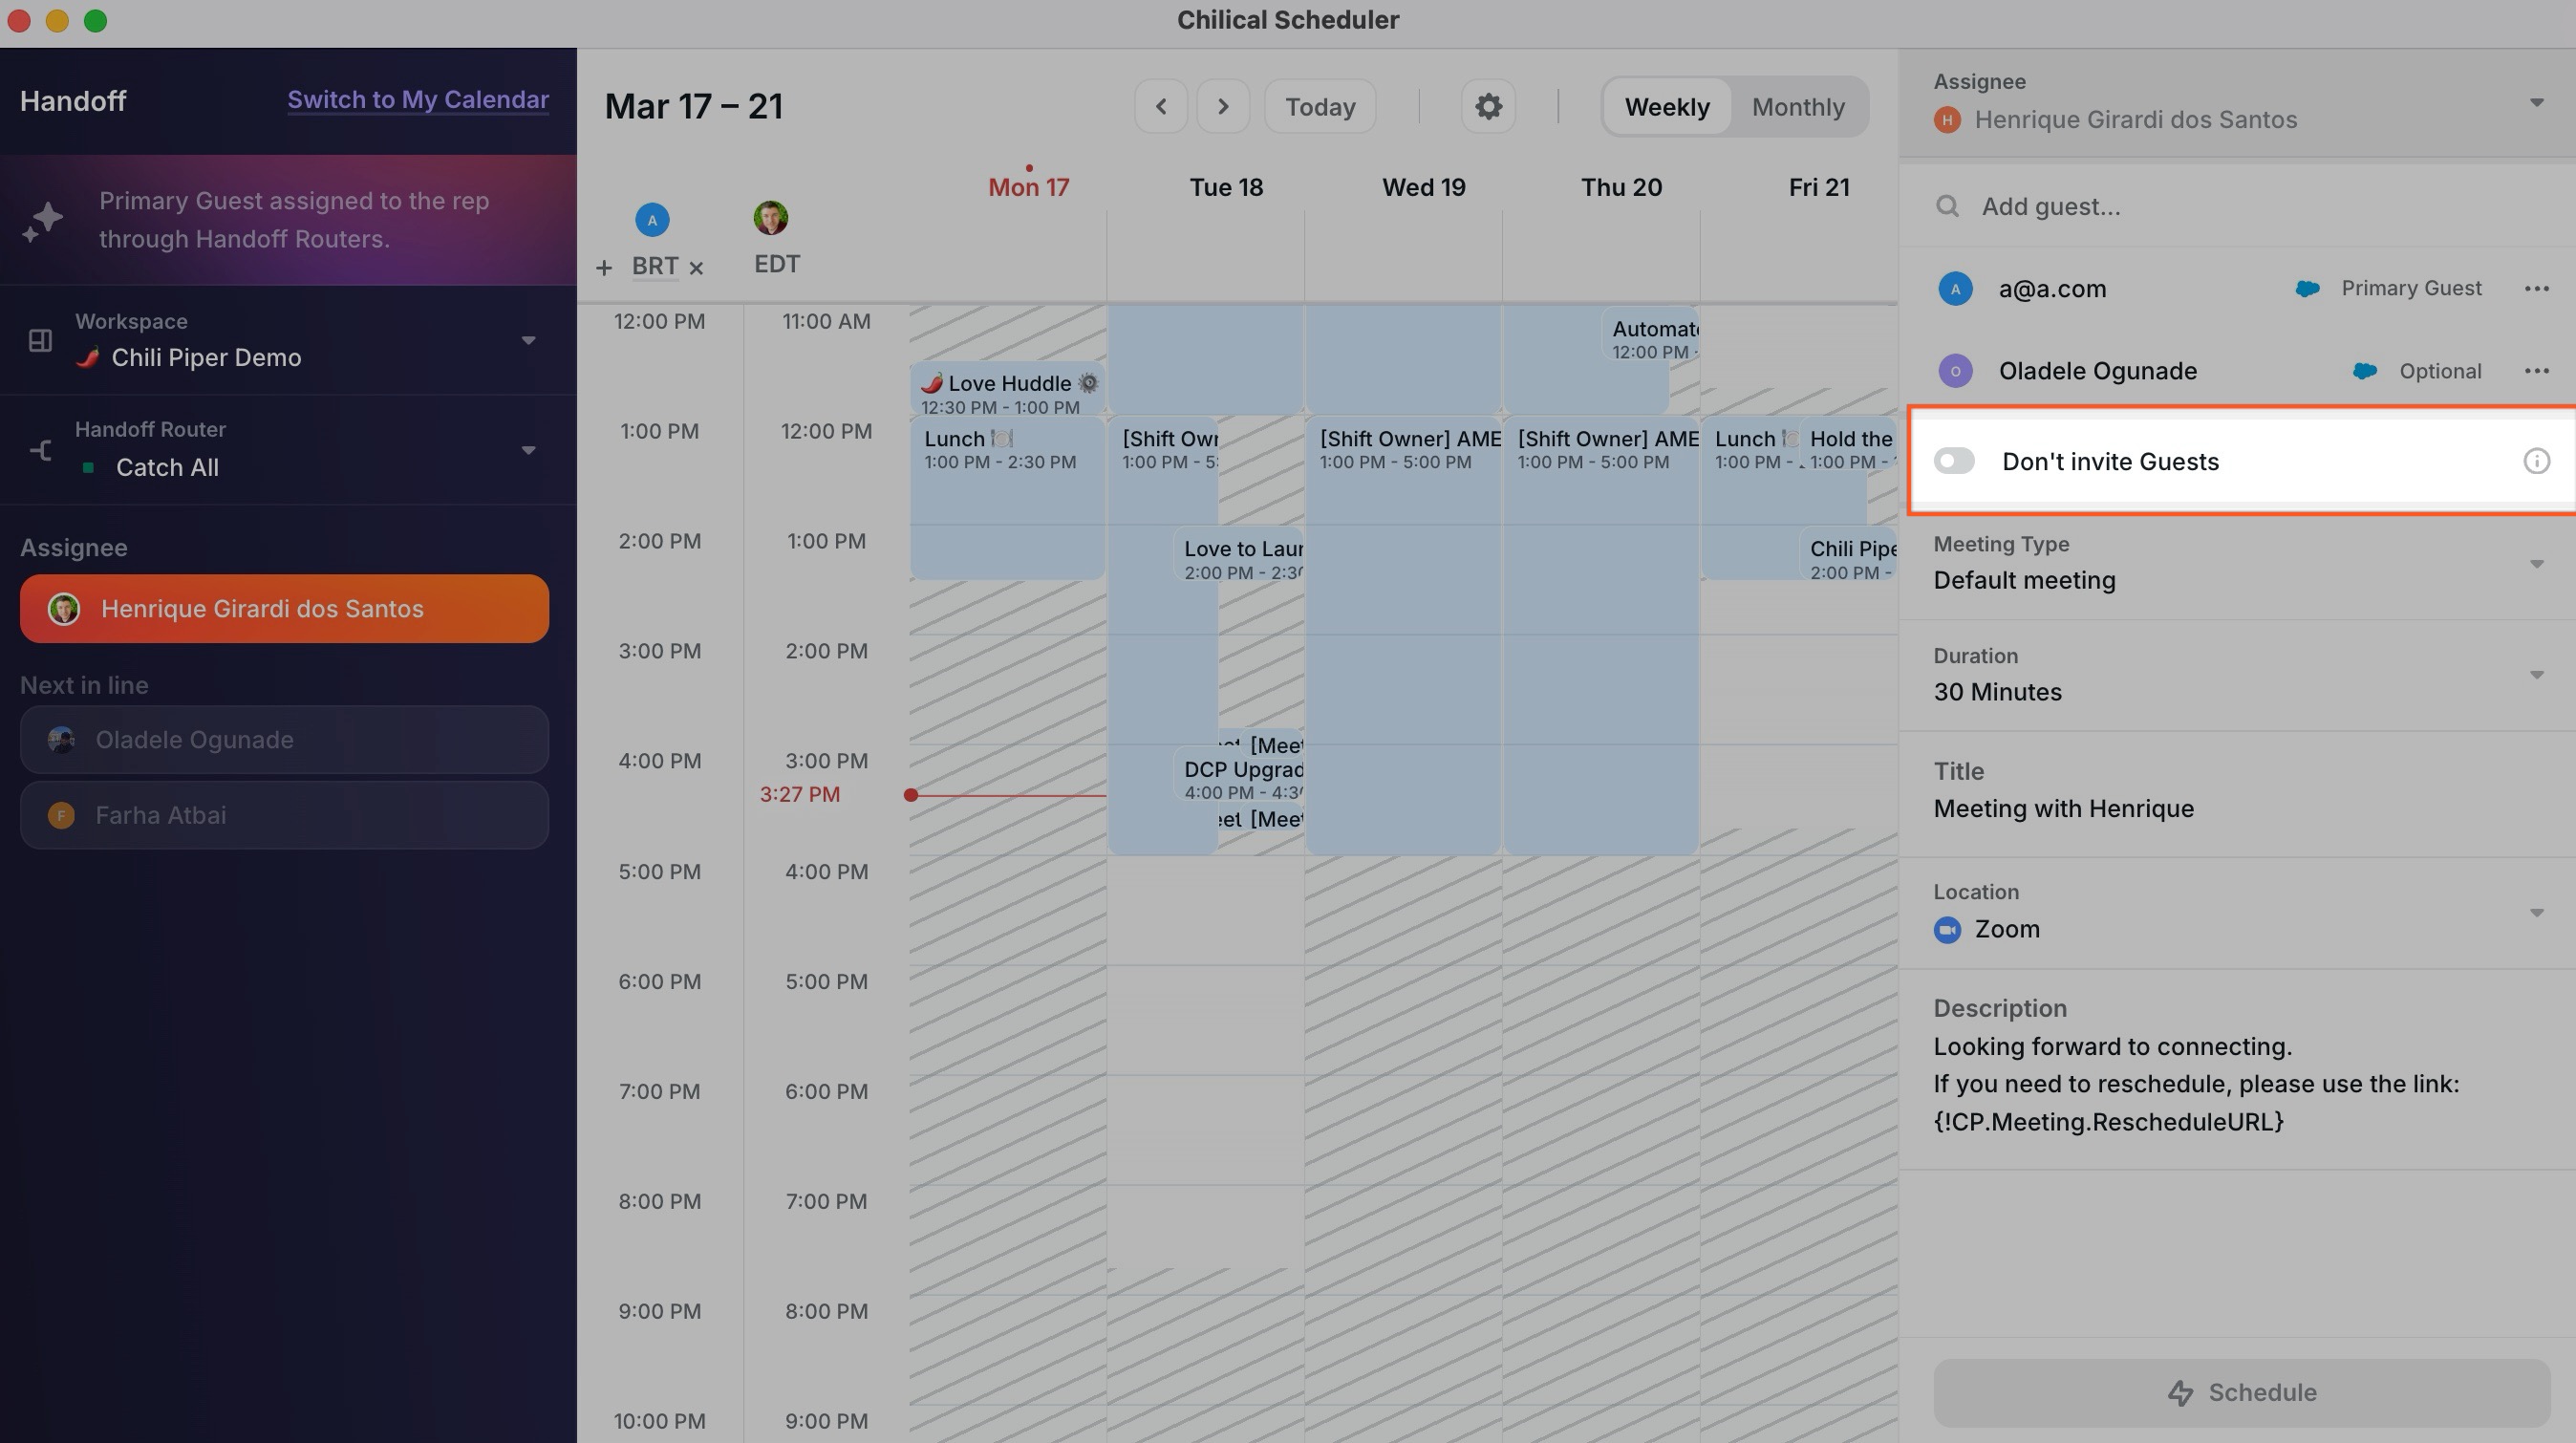Select Farha Atbai in Next in line

point(284,815)
